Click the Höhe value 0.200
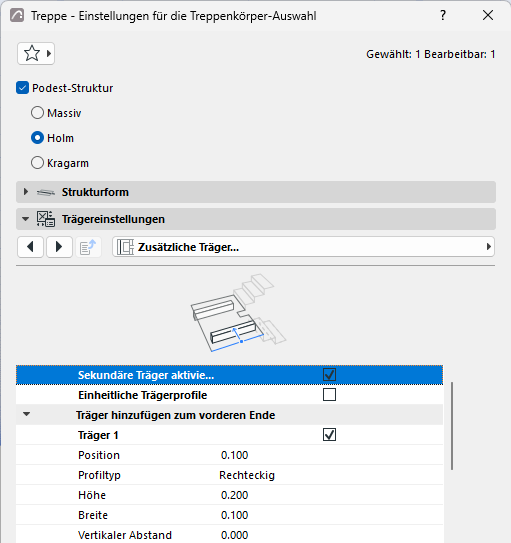The width and height of the screenshot is (511, 543). coord(234,495)
